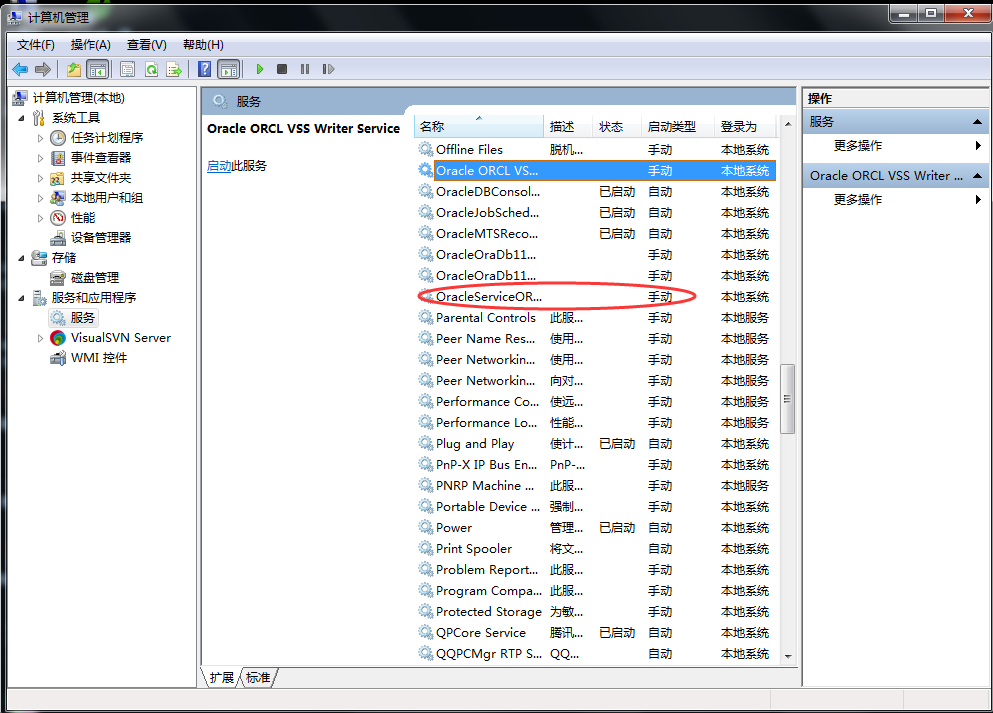Select the QPCore Service row
Viewport: 993px width, 713px height.
[596, 633]
